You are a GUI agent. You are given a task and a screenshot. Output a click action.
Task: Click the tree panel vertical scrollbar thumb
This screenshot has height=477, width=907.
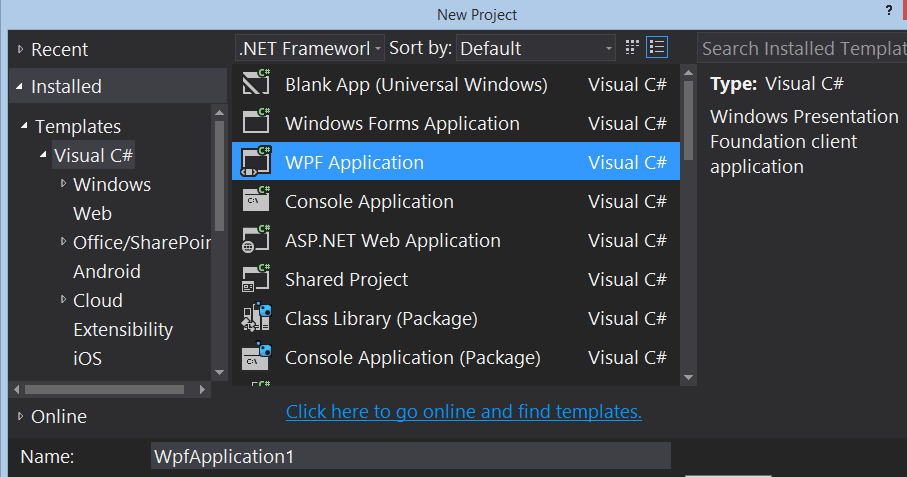[x=219, y=175]
